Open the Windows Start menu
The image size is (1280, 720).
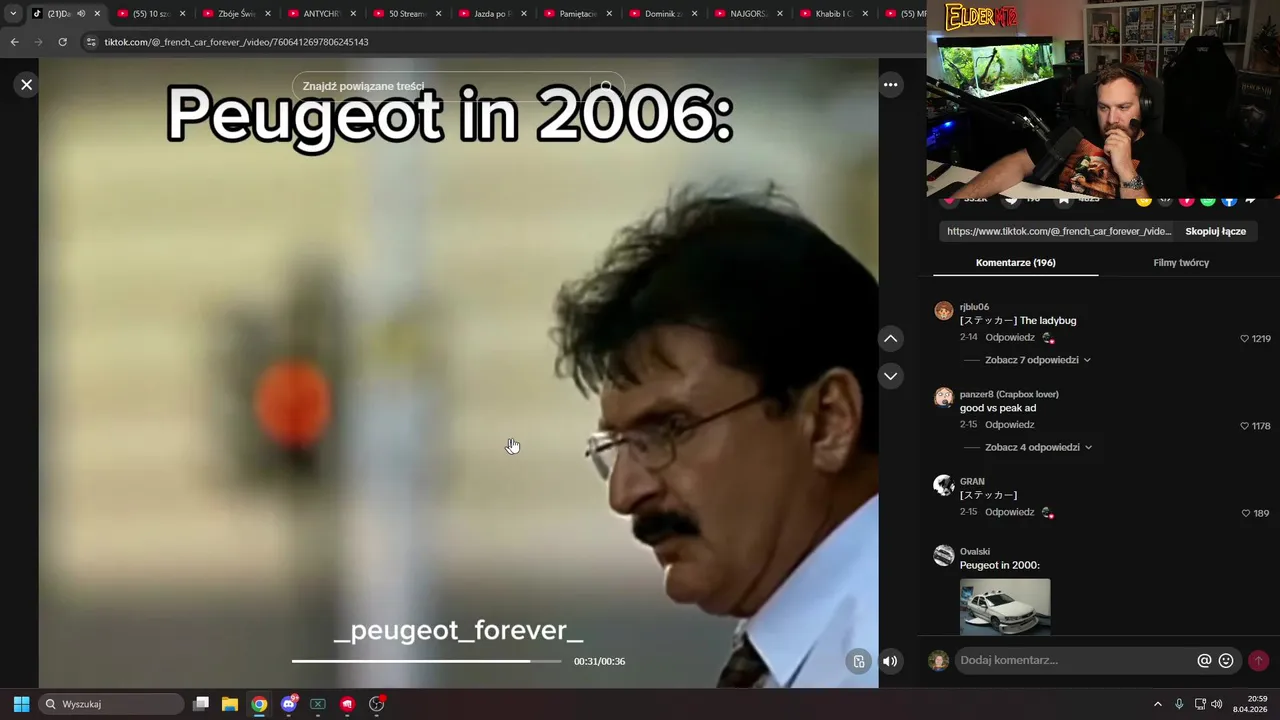(x=21, y=704)
